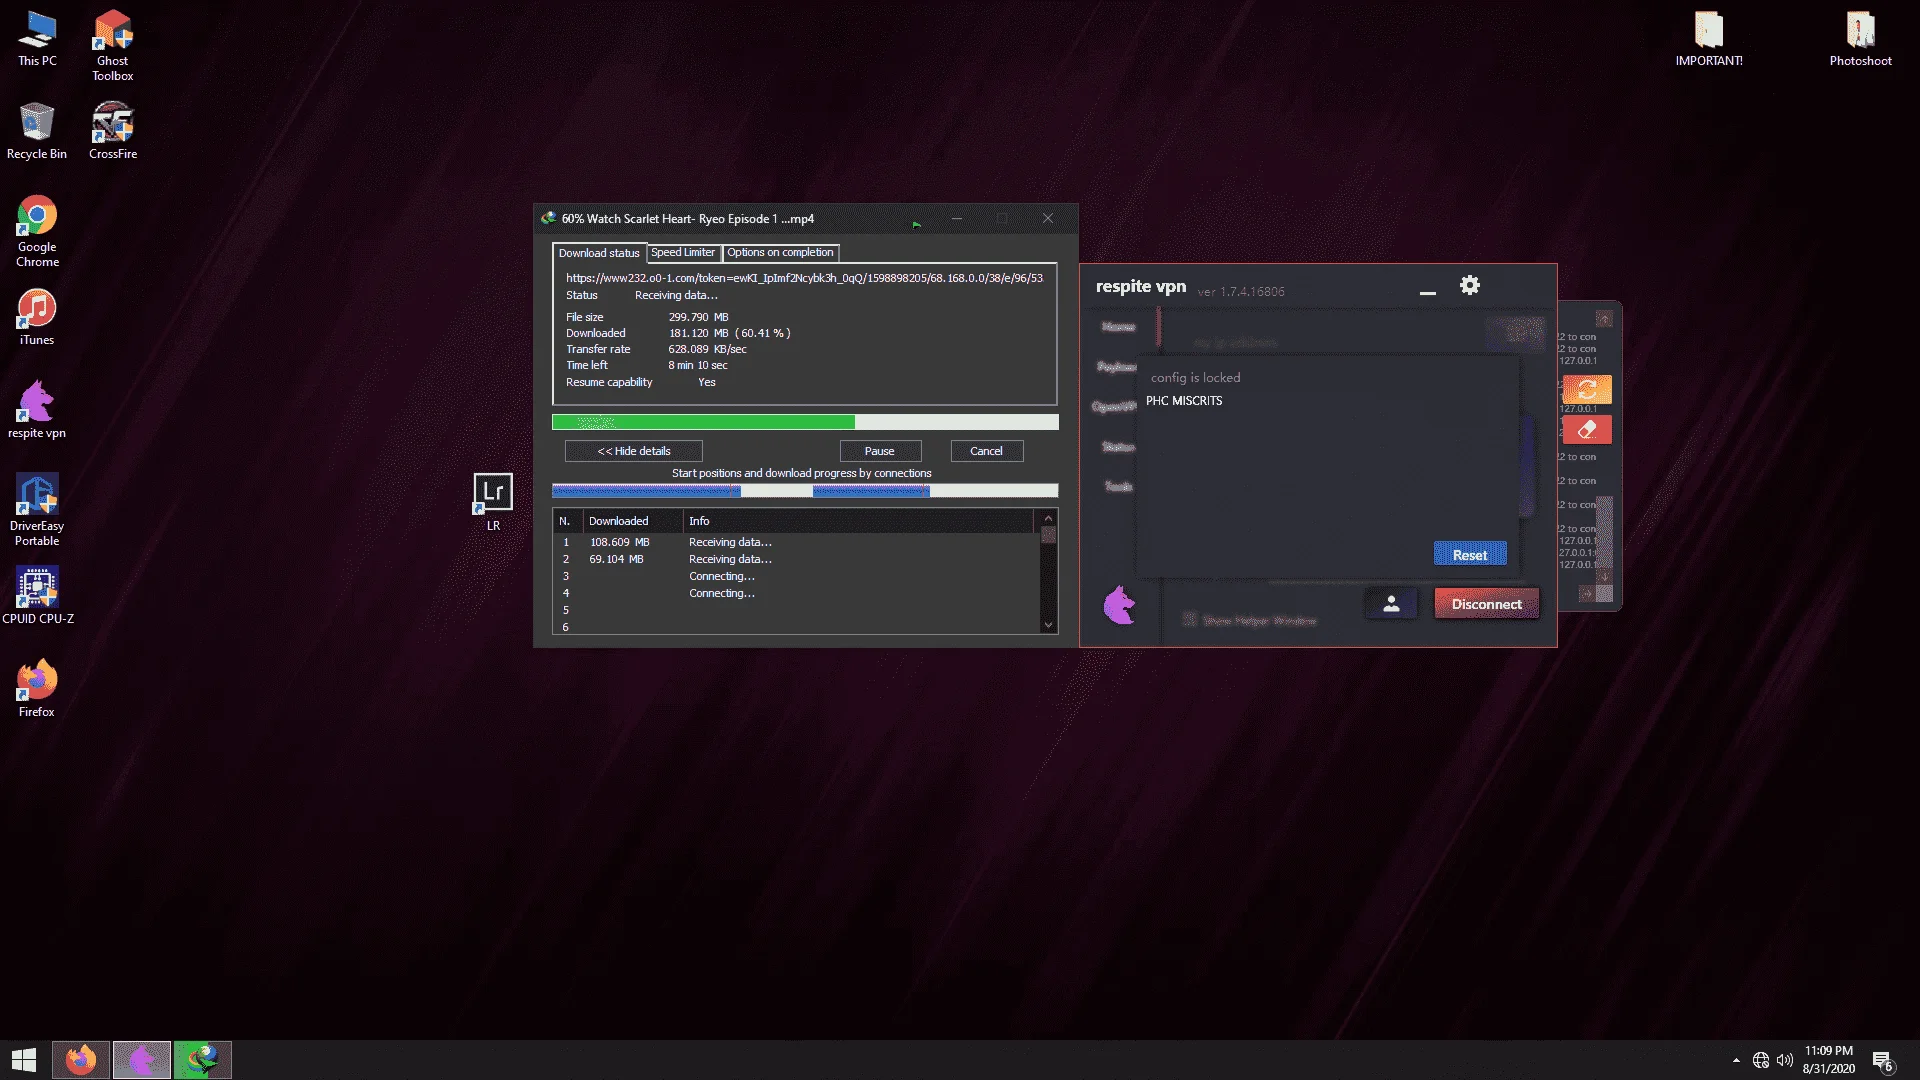Click the red Disconnect button
This screenshot has width=1920, height=1080.
(x=1487, y=604)
